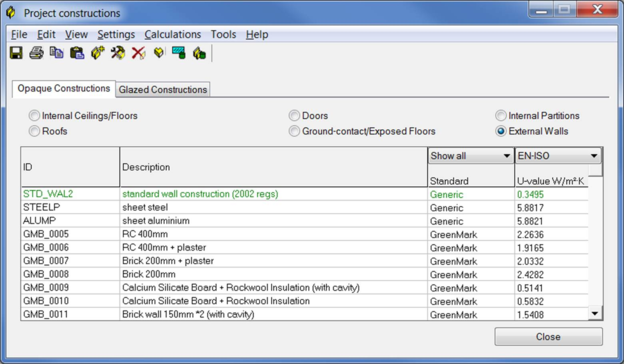Viewport: 624px width, 364px height.
Task: Open the Settings menu
Action: coord(116,35)
